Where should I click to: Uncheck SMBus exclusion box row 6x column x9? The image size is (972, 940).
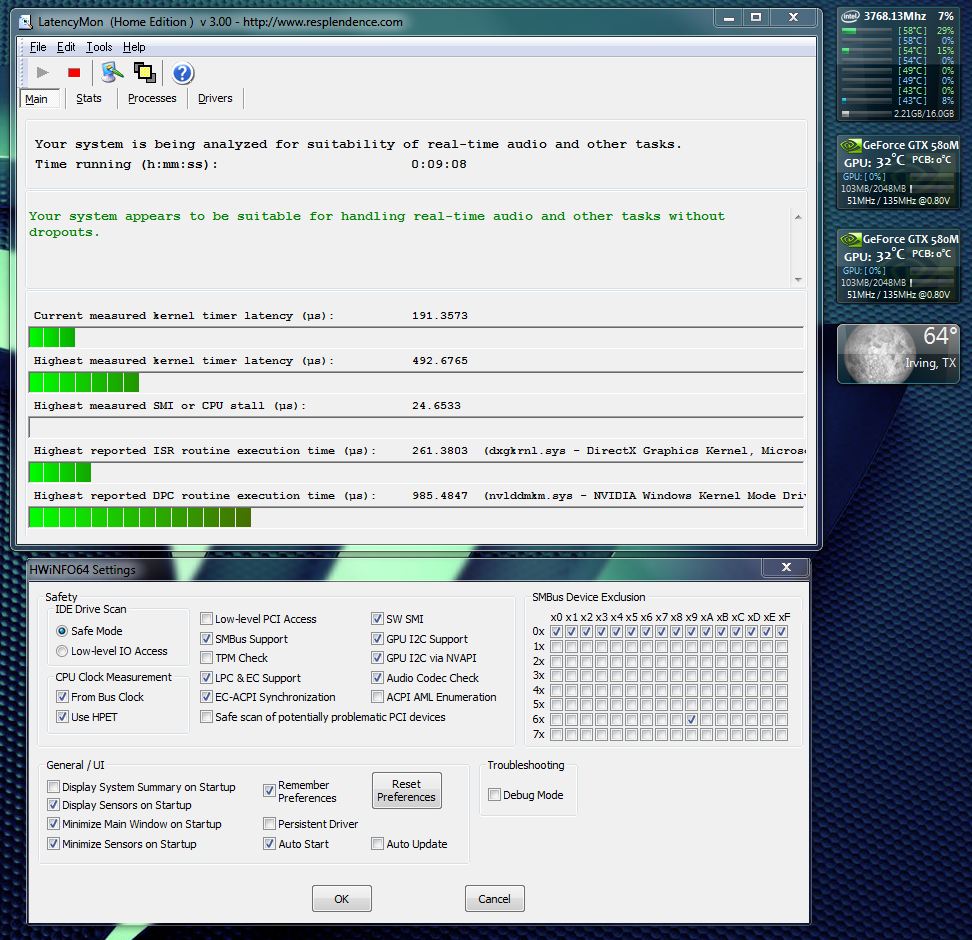(x=691, y=719)
